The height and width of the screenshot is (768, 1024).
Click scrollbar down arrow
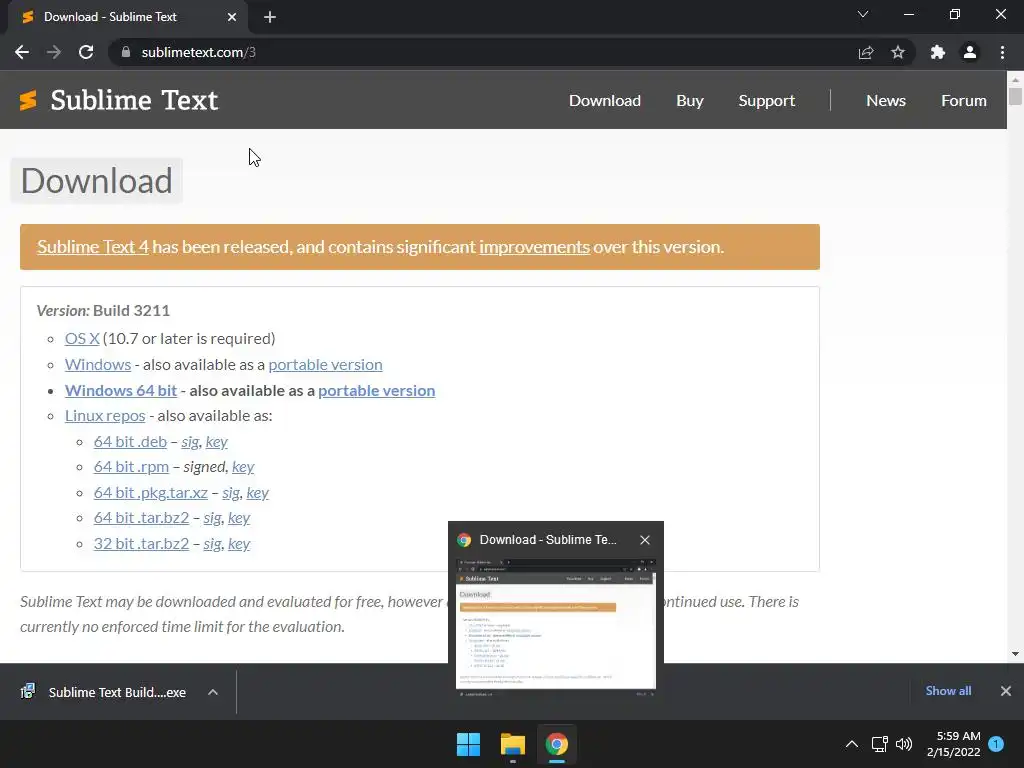click(x=1015, y=654)
